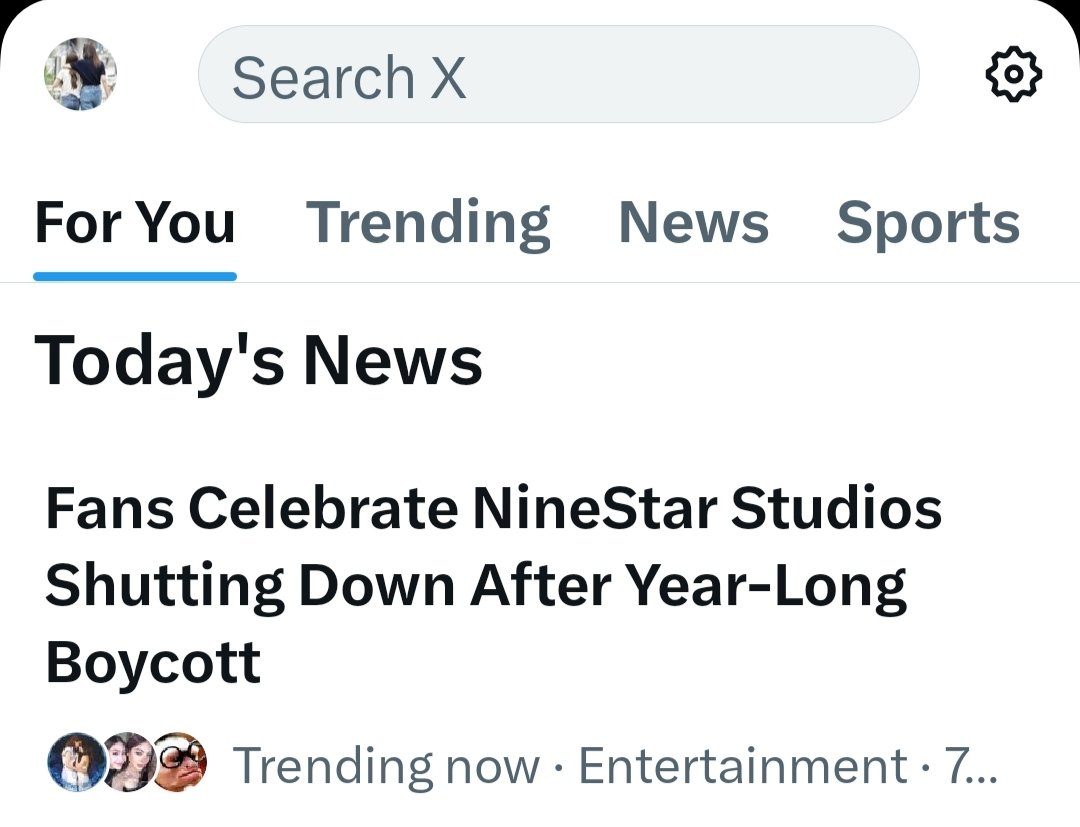Tap the middle story avatar
This screenshot has width=1080, height=827.
pos(128,762)
